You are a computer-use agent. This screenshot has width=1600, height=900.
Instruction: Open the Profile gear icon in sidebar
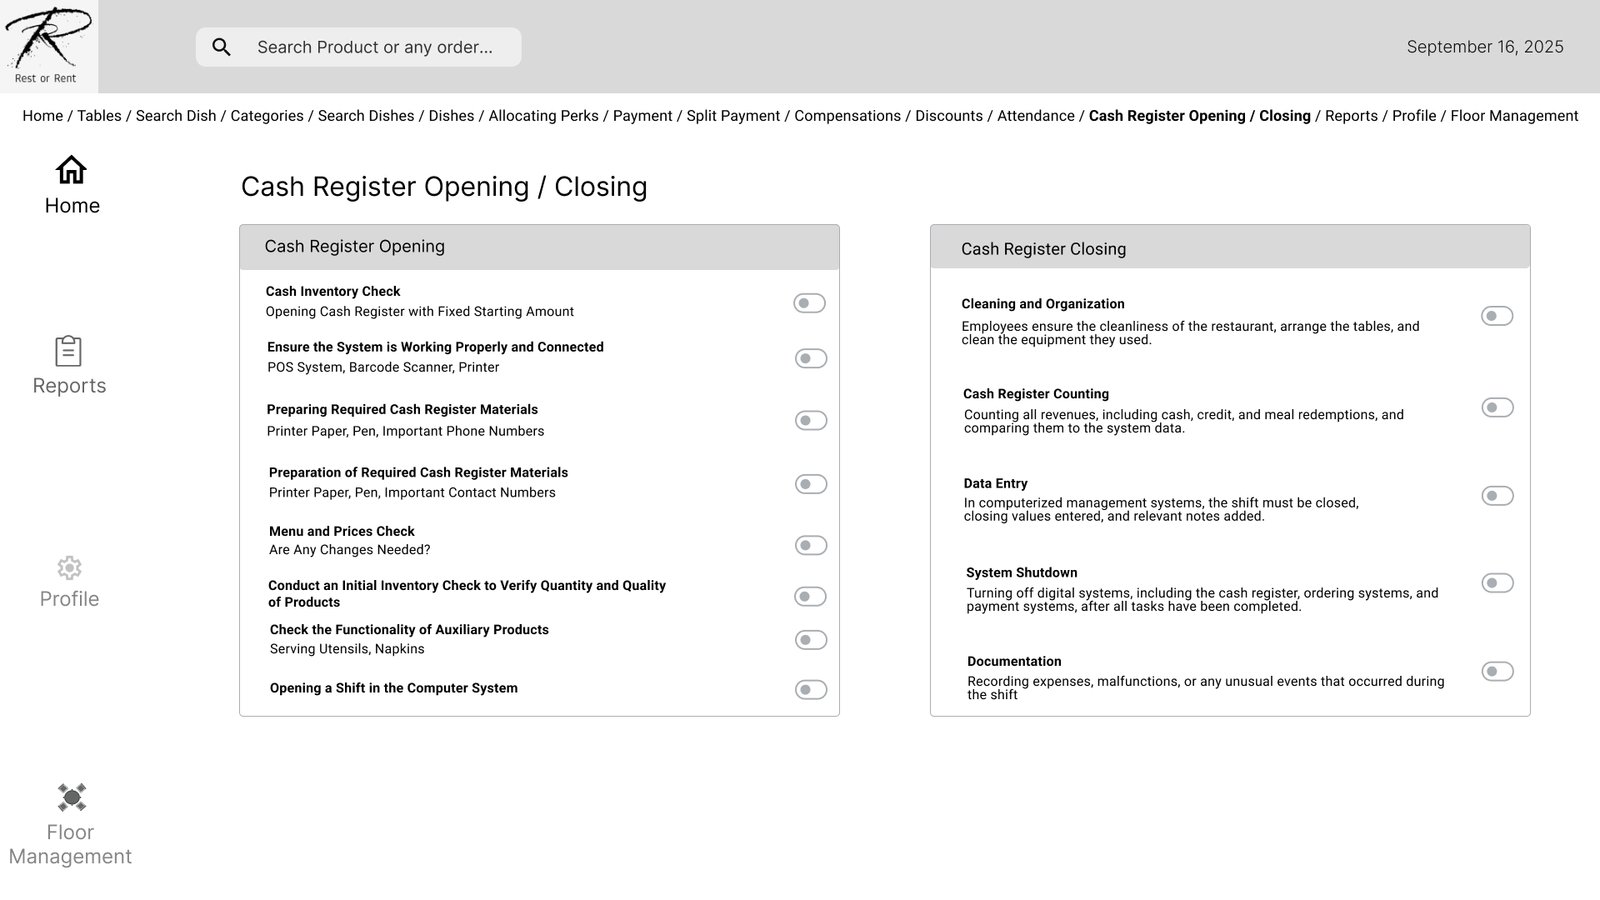pyautogui.click(x=69, y=568)
